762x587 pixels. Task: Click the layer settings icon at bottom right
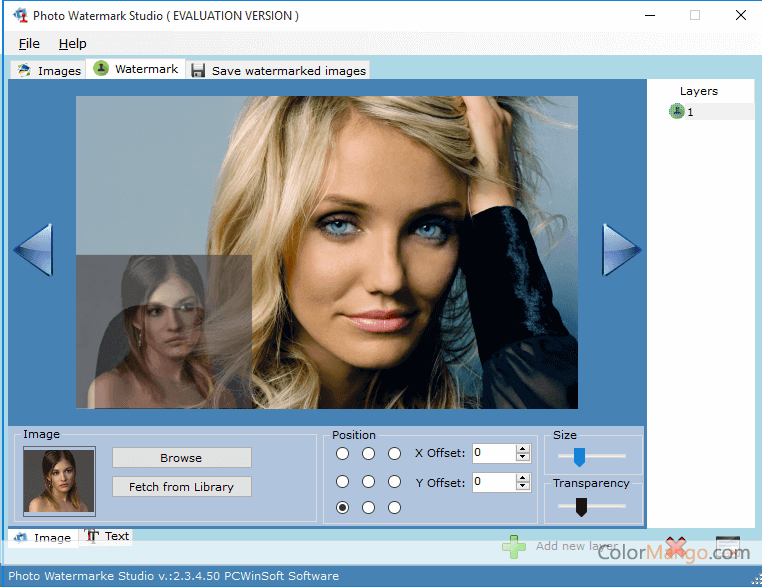pyautogui.click(x=728, y=547)
